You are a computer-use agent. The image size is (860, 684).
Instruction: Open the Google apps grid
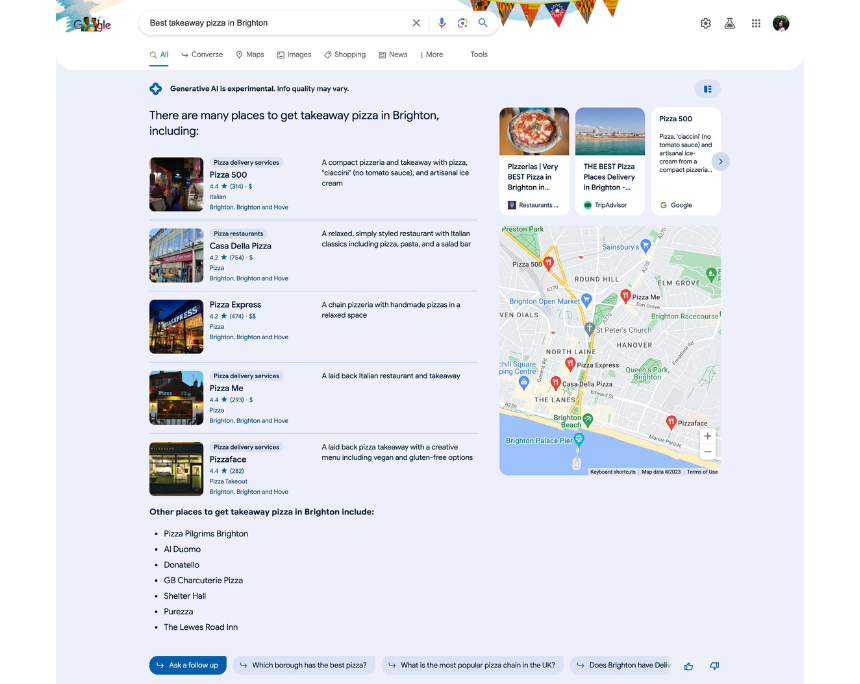click(755, 23)
